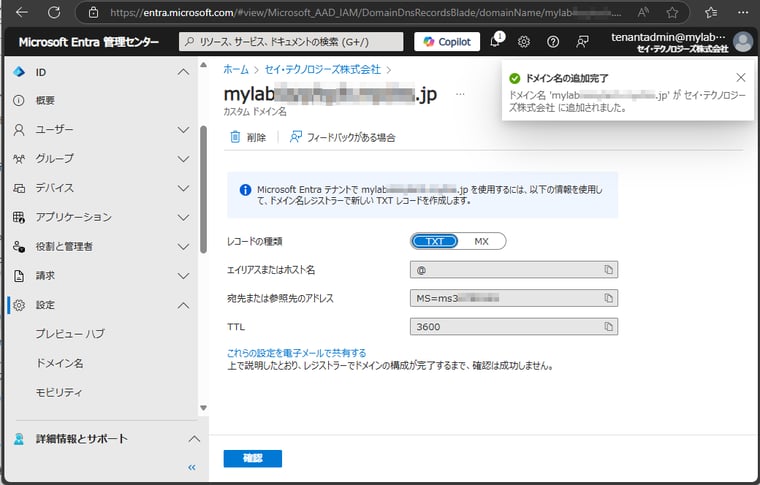Expand the ユーザー menu
Image resolution: width=760 pixels, height=485 pixels.
pyautogui.click(x=183, y=130)
